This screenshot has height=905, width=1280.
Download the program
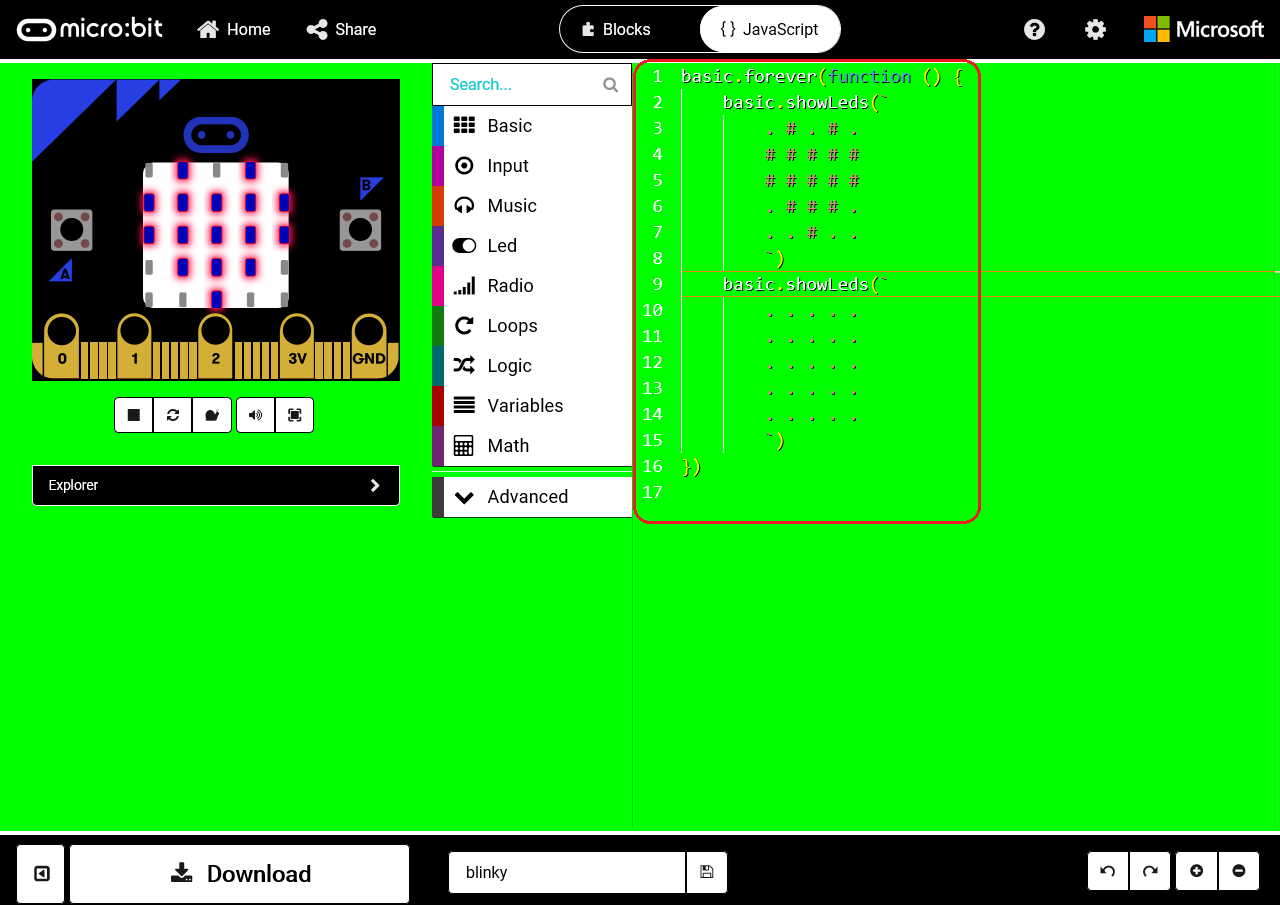(239, 872)
